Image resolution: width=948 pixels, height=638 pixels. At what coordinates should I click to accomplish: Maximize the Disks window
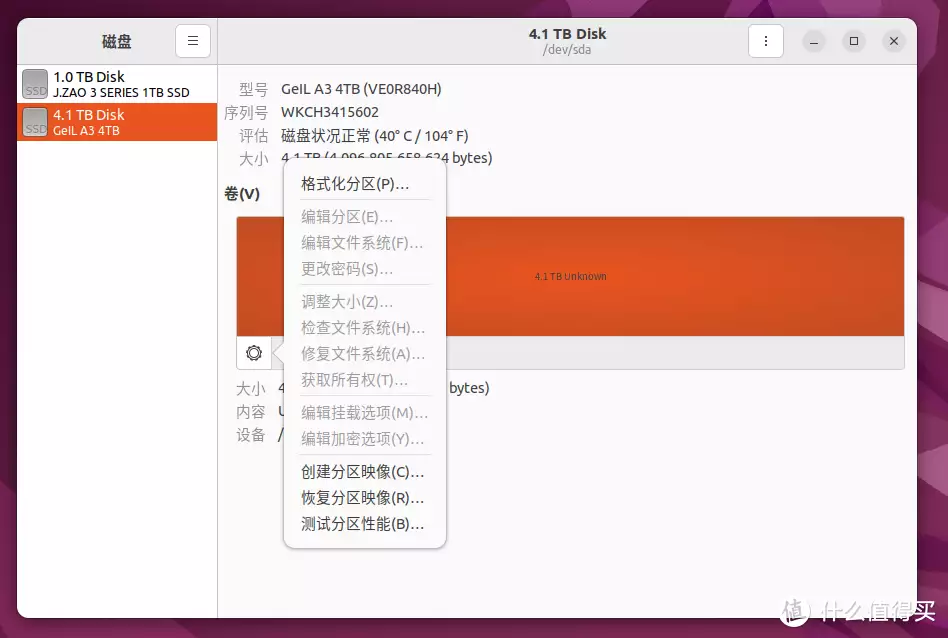click(854, 41)
